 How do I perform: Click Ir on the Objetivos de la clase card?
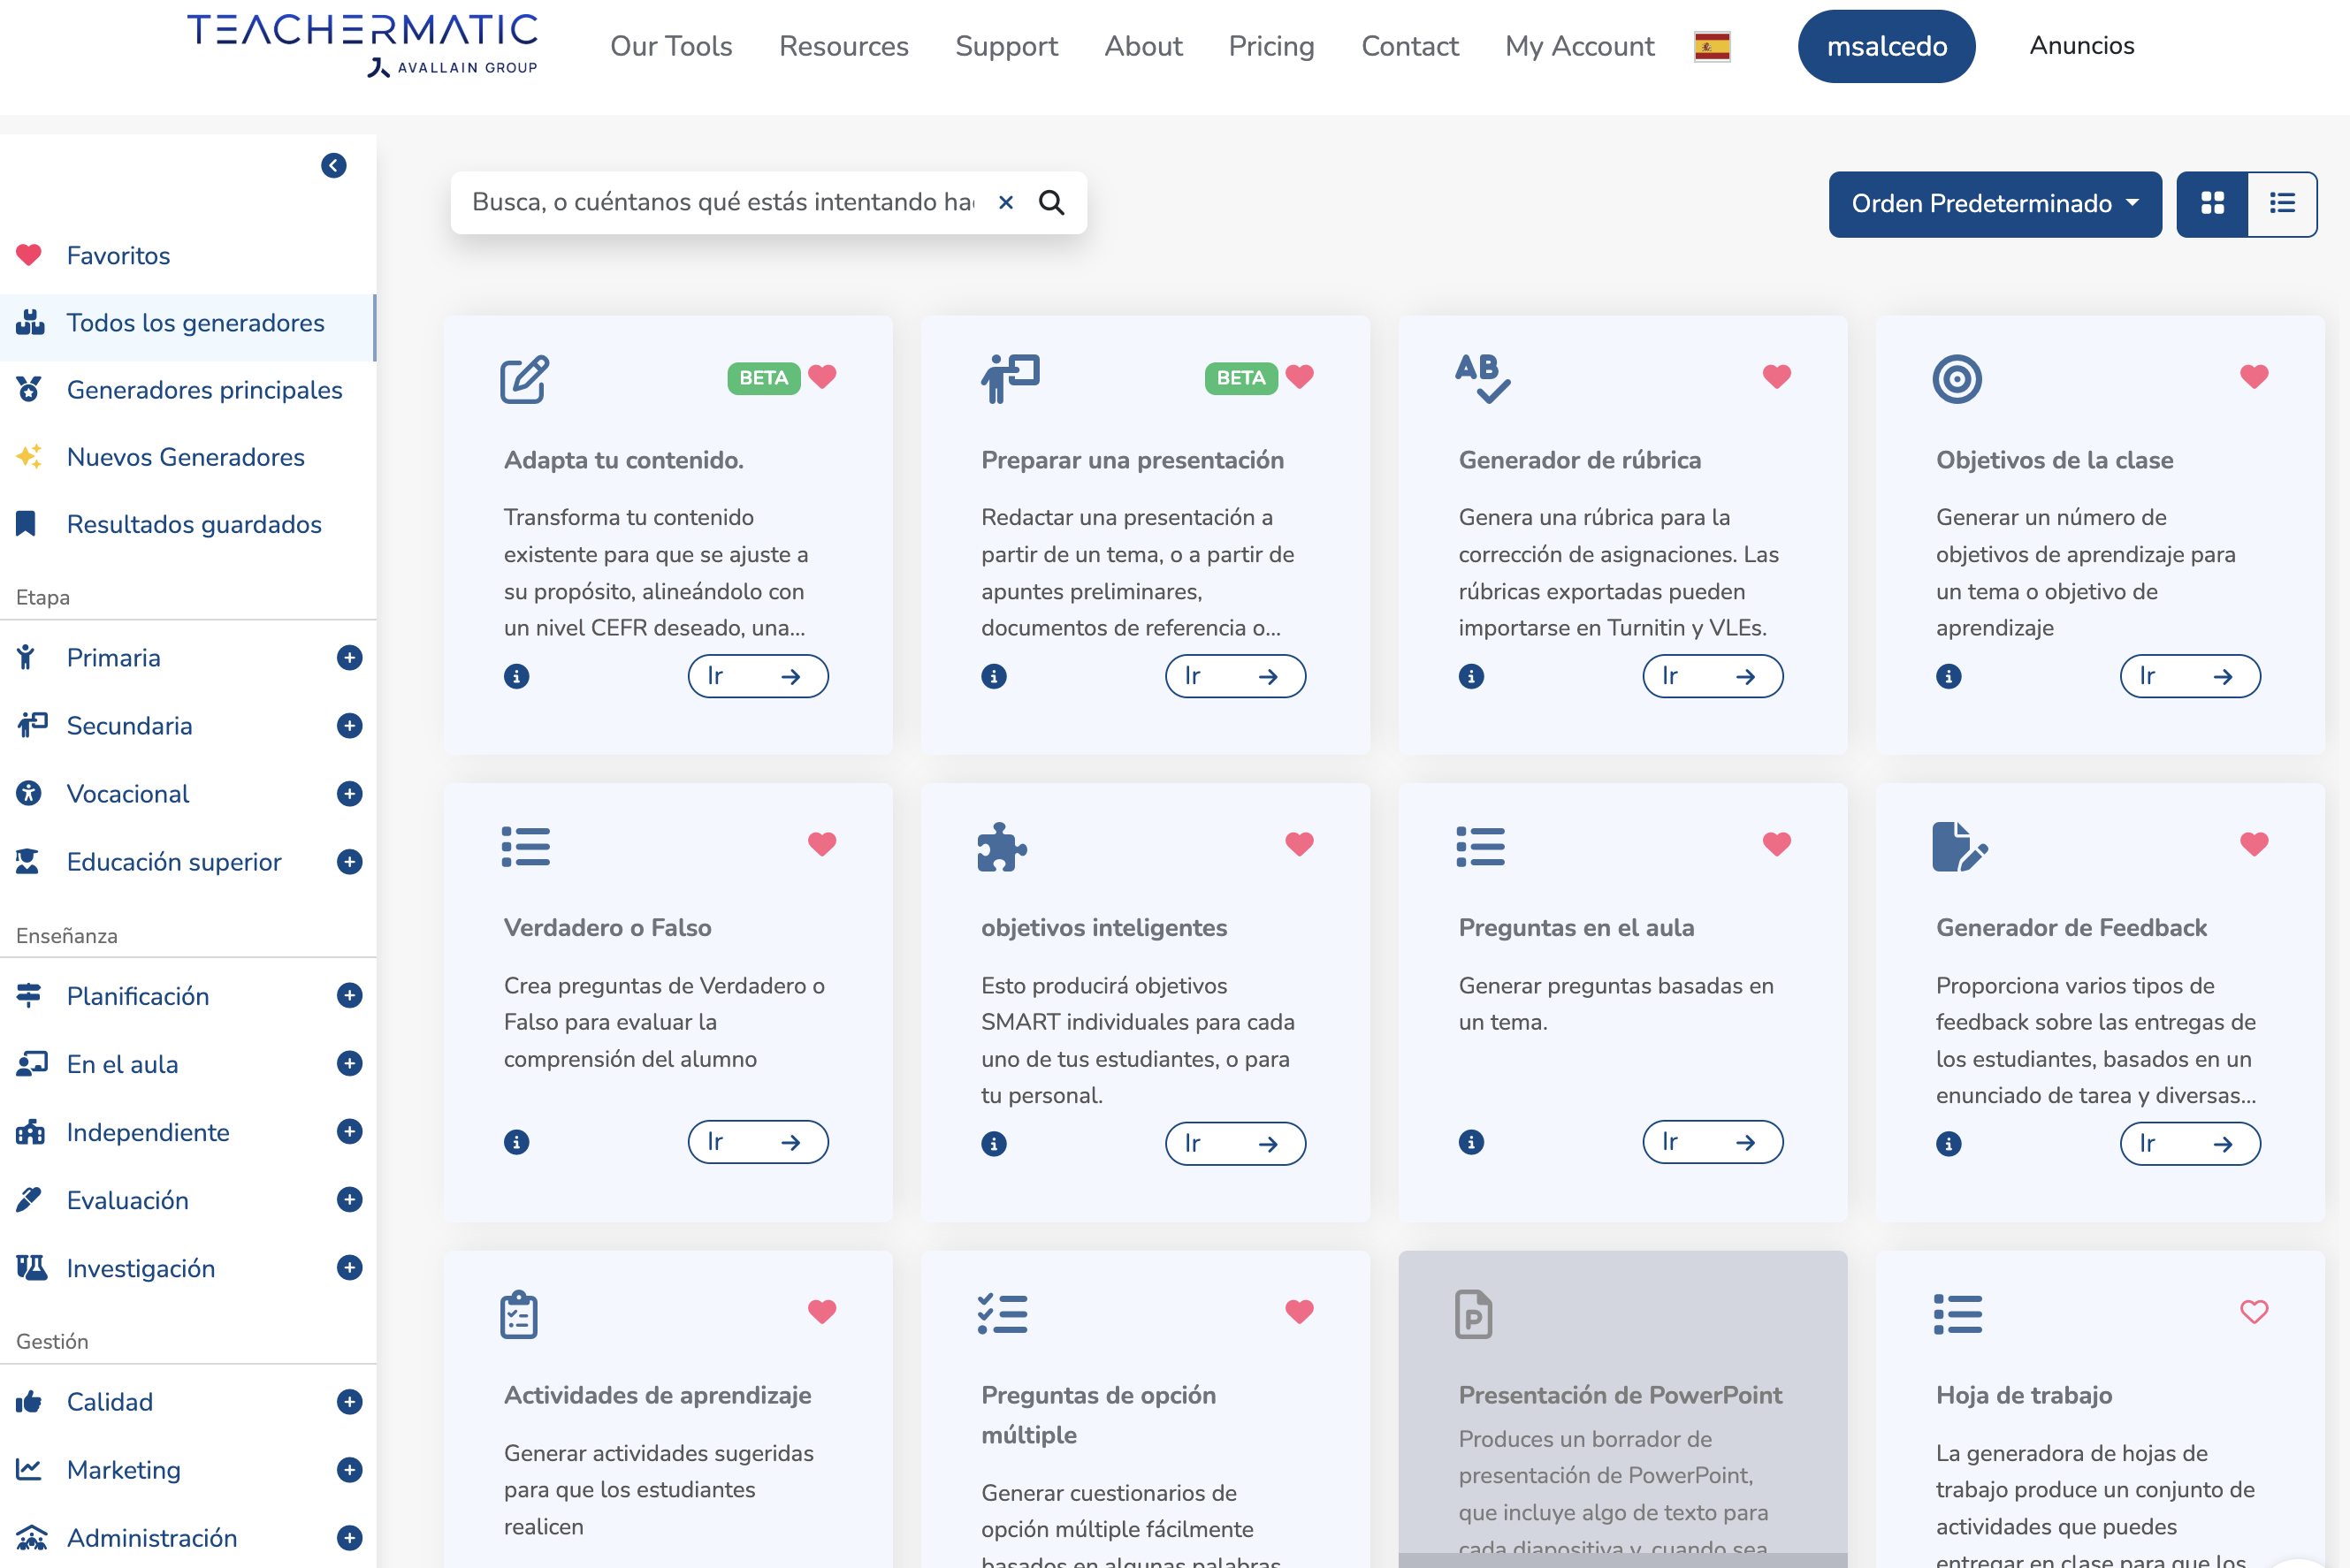point(2190,676)
